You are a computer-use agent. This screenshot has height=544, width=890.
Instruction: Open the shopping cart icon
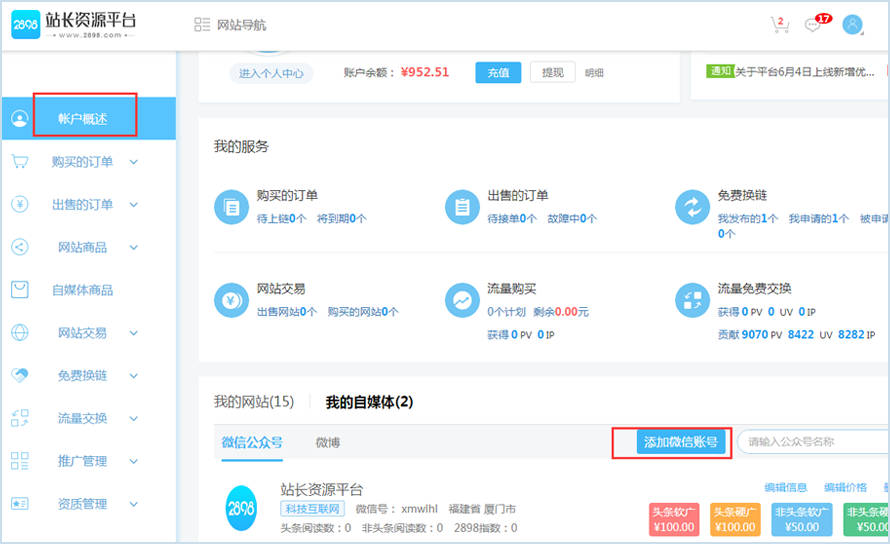(x=778, y=25)
